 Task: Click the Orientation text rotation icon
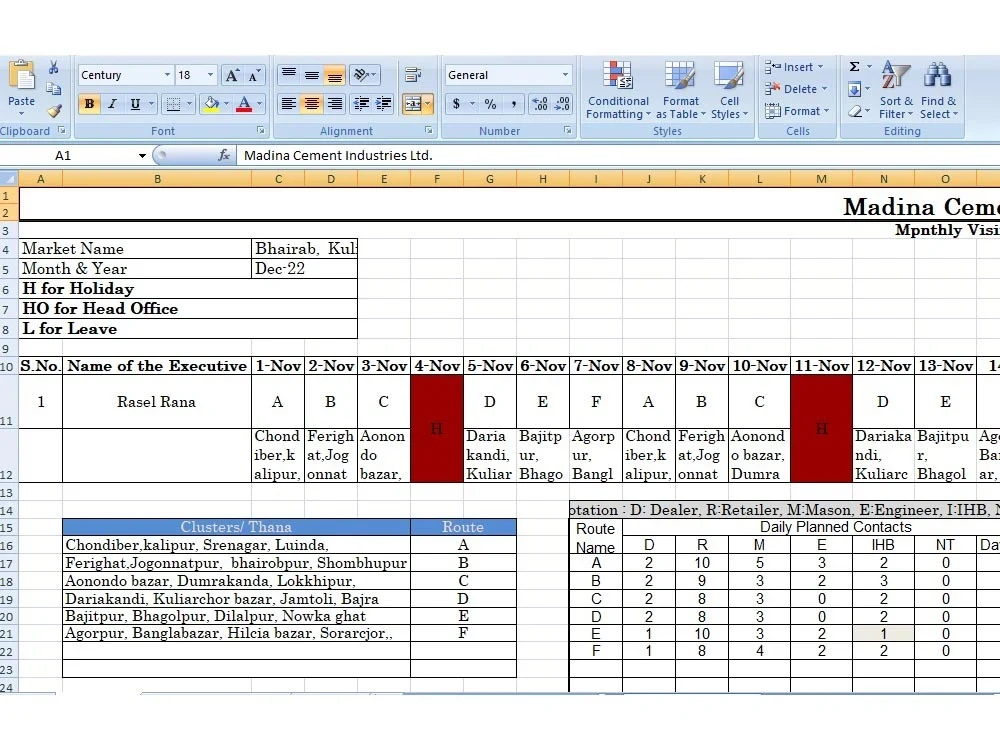[362, 75]
